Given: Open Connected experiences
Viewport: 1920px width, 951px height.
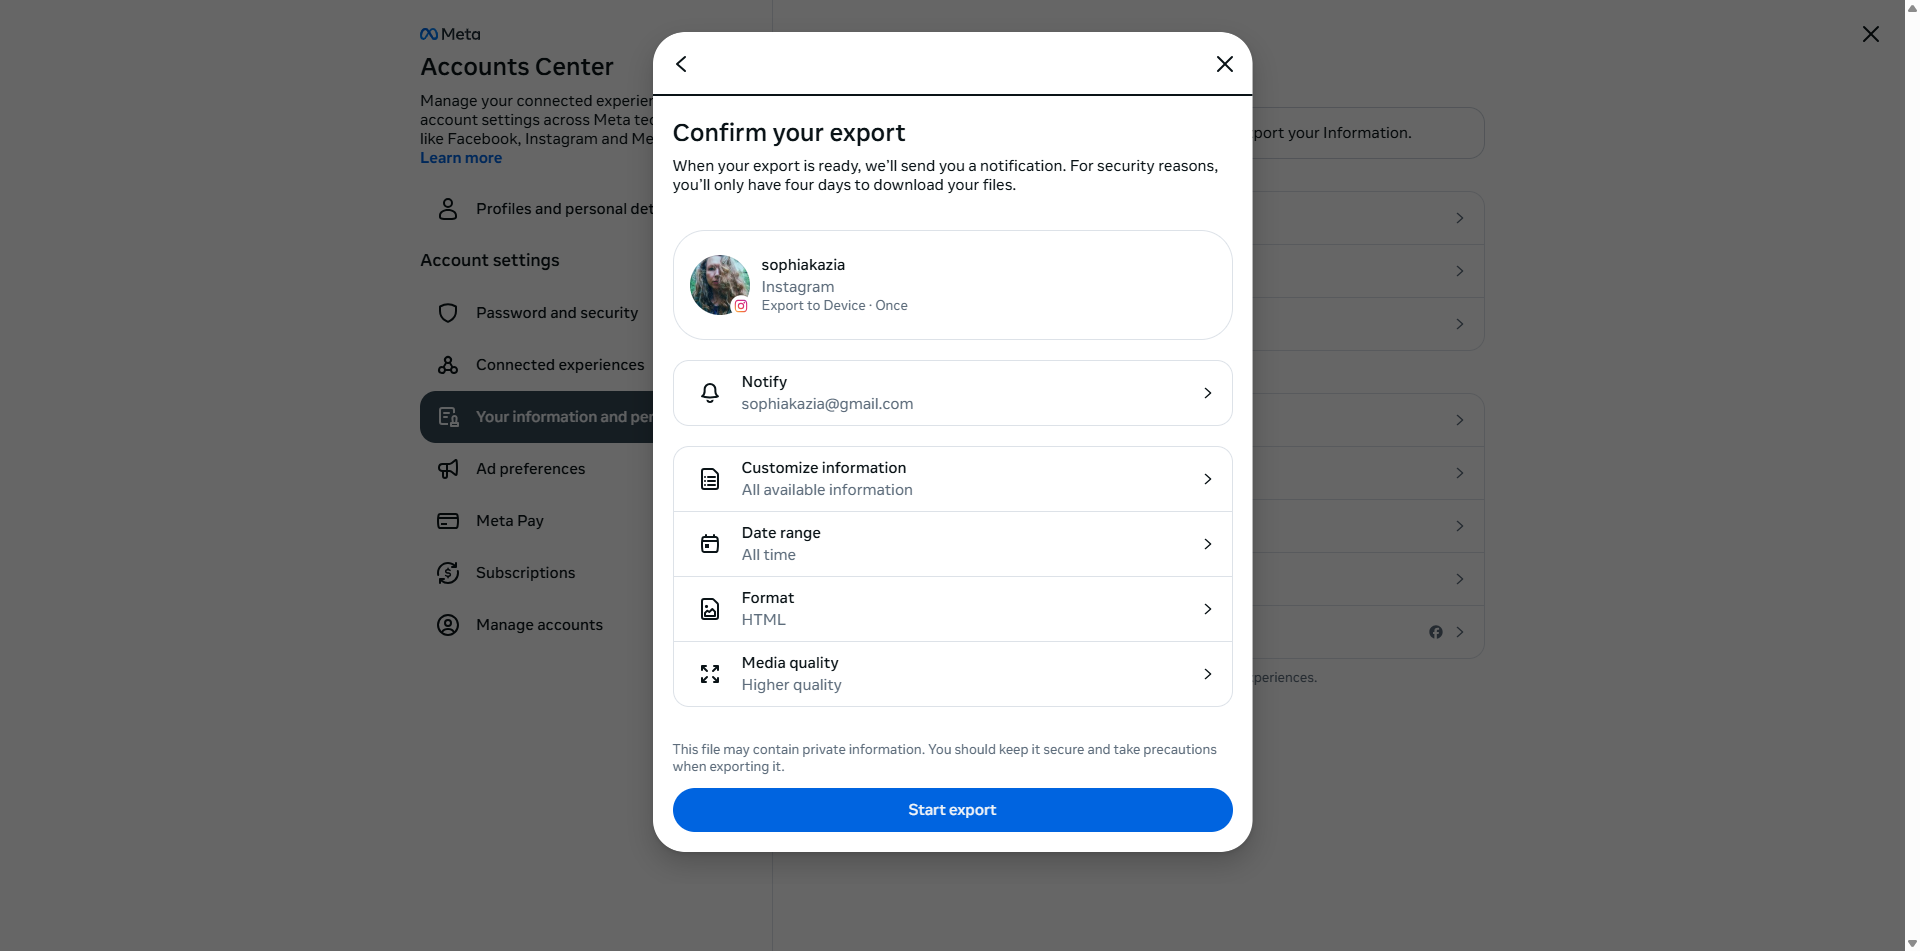Looking at the screenshot, I should click(536, 365).
